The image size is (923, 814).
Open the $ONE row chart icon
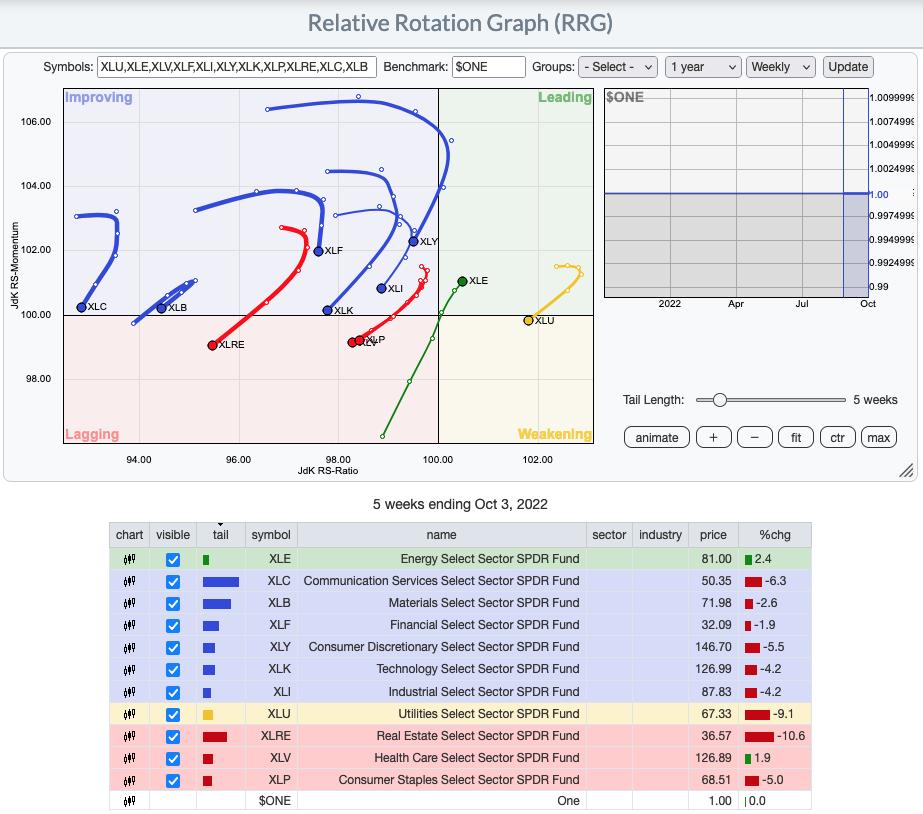[x=130, y=801]
